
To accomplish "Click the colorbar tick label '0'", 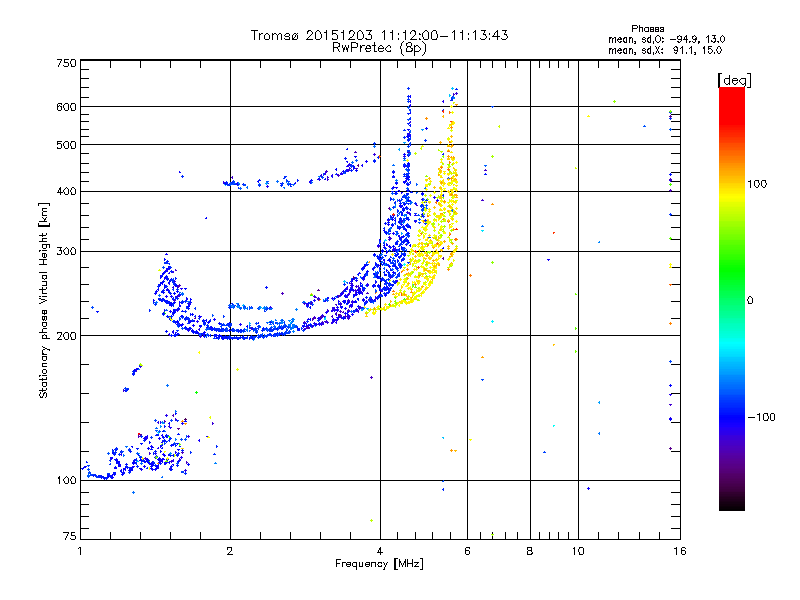I will pos(750,300).
